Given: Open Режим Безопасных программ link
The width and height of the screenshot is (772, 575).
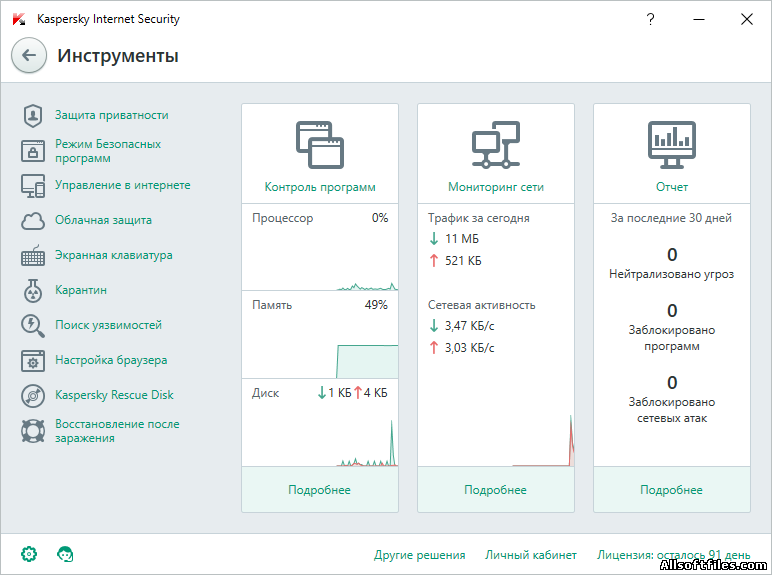Looking at the screenshot, I should coord(108,151).
